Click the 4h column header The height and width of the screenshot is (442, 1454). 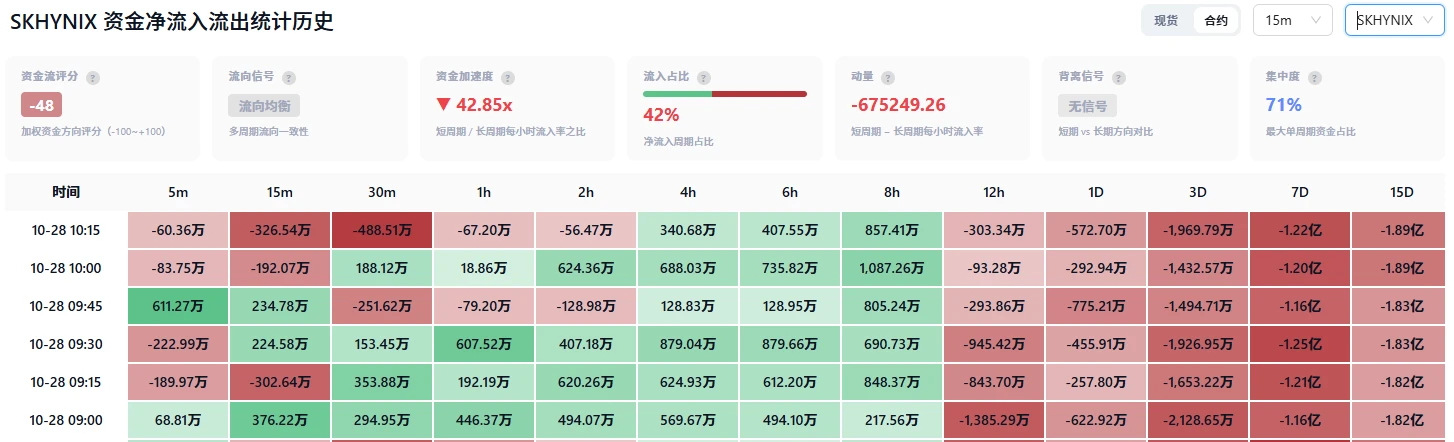[x=688, y=192]
